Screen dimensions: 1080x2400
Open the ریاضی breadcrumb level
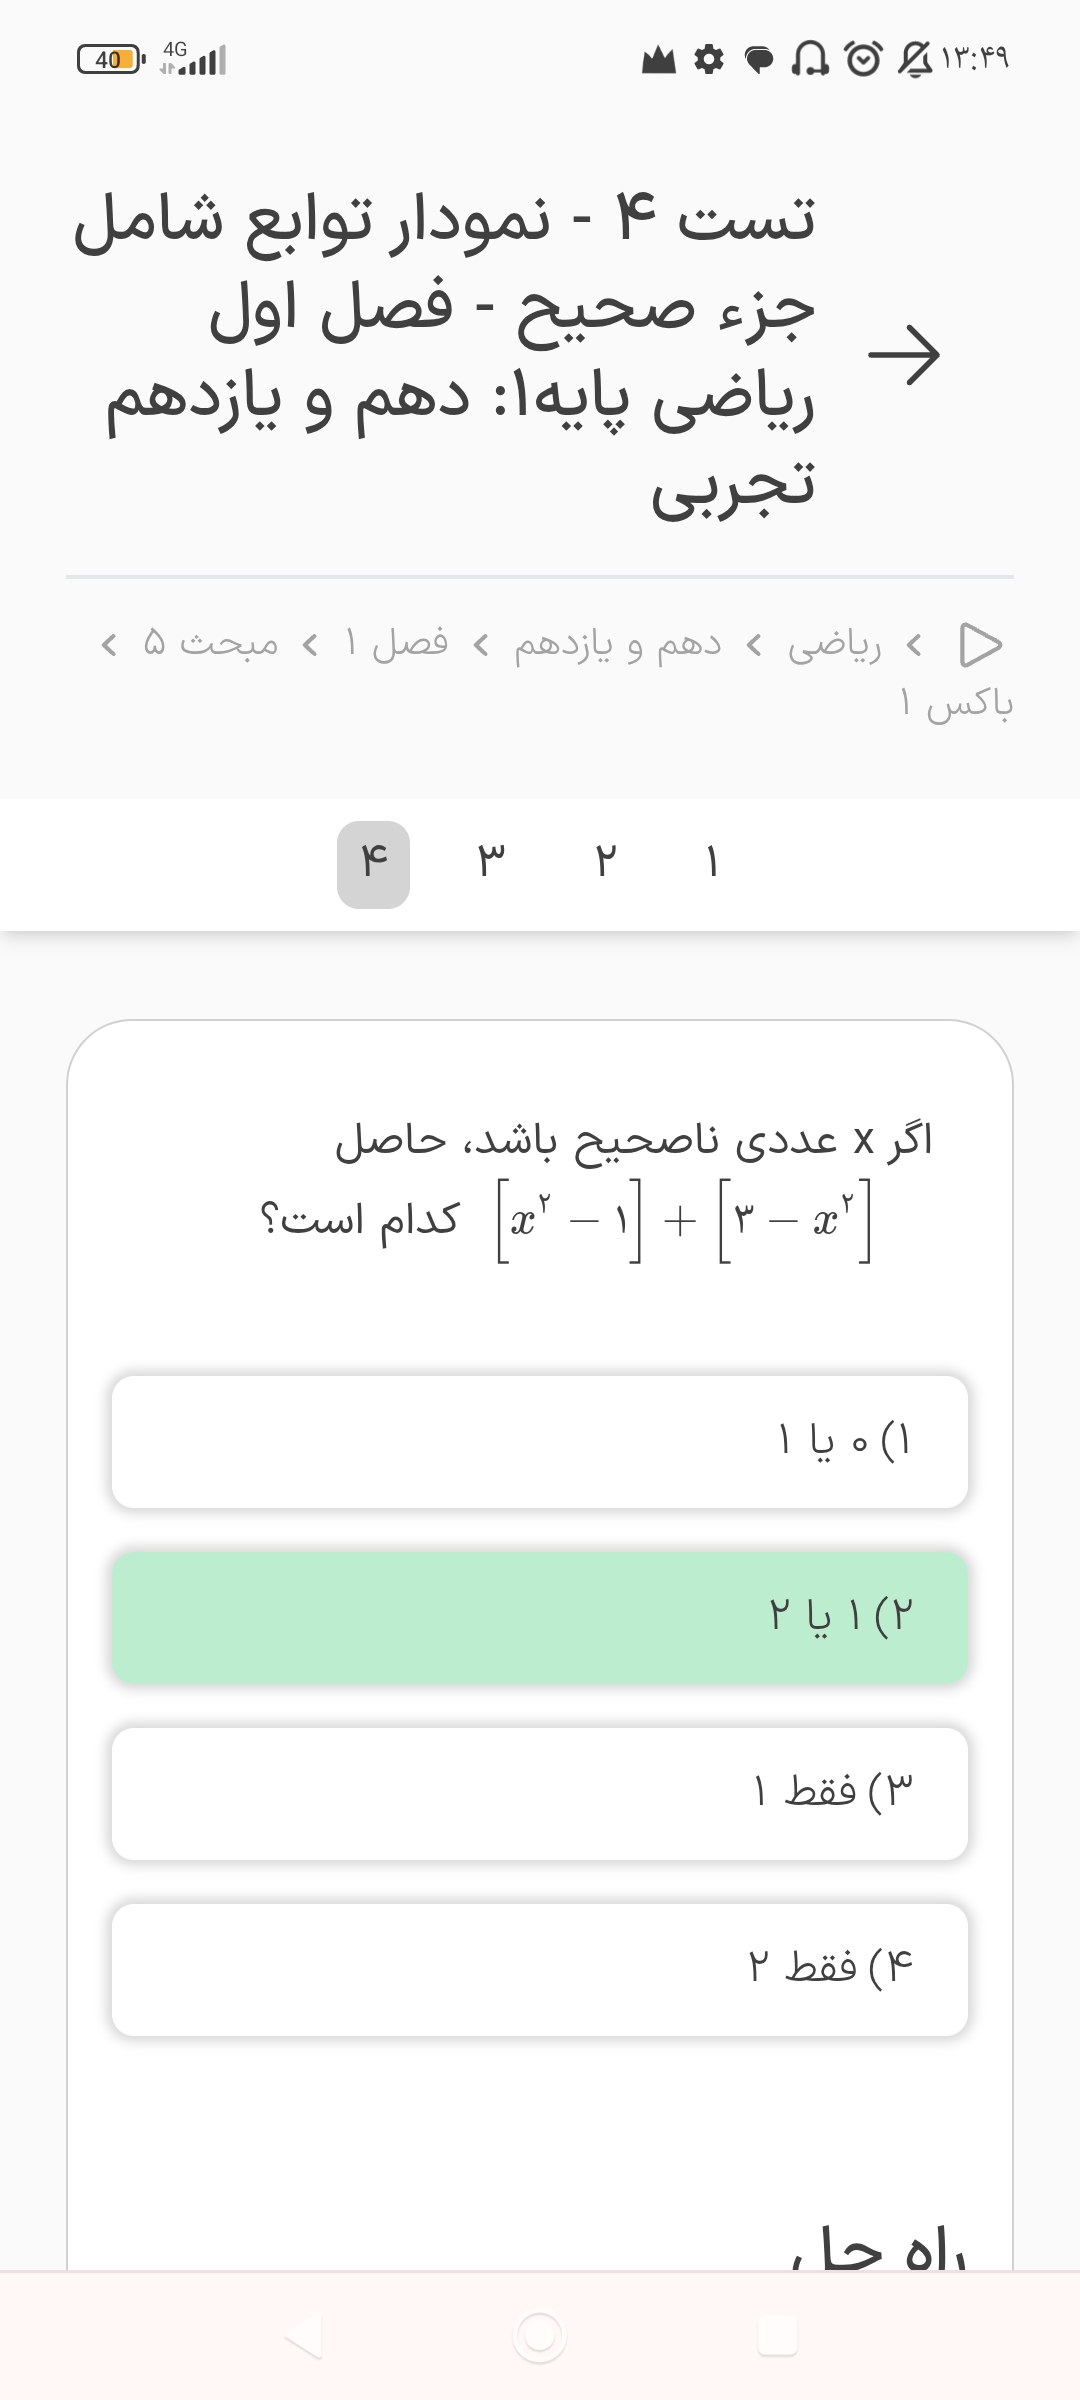tap(835, 646)
